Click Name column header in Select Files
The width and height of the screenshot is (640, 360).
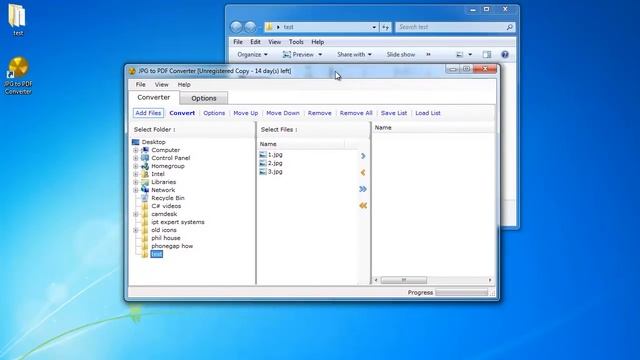tap(302, 144)
